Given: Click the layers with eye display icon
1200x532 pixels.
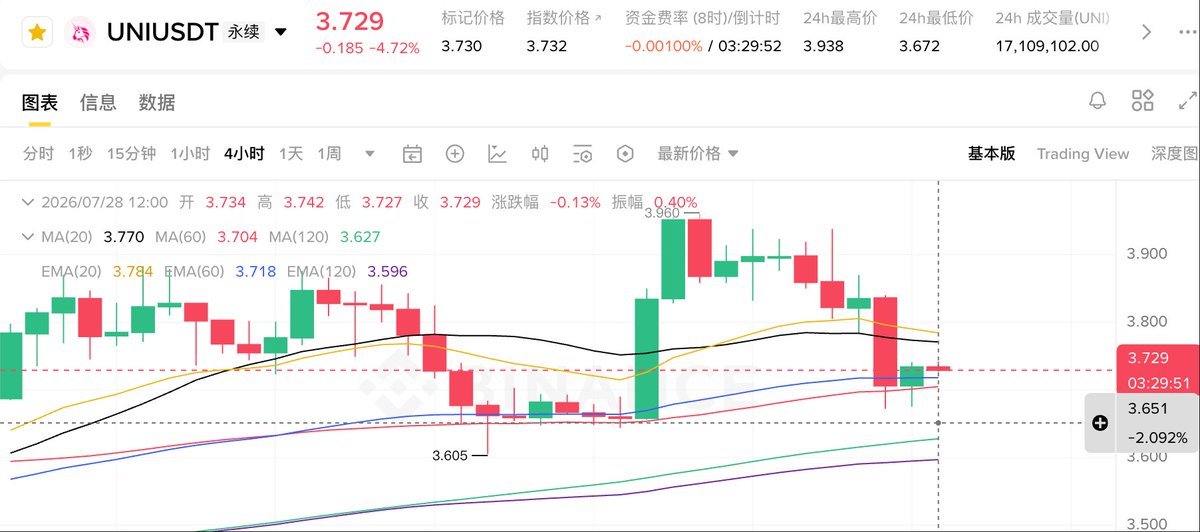Looking at the screenshot, I should [x=583, y=154].
